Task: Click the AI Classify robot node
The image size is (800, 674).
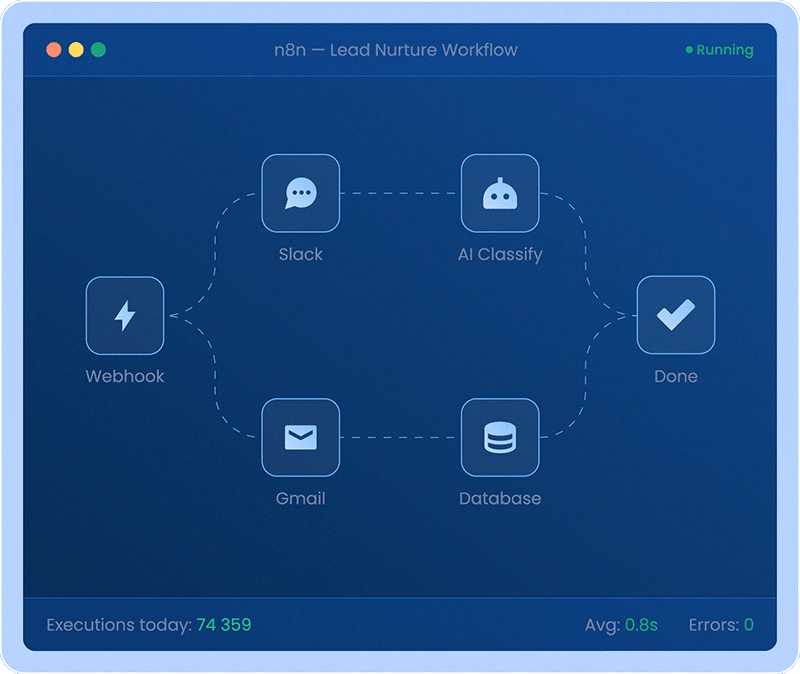Action: [x=500, y=193]
